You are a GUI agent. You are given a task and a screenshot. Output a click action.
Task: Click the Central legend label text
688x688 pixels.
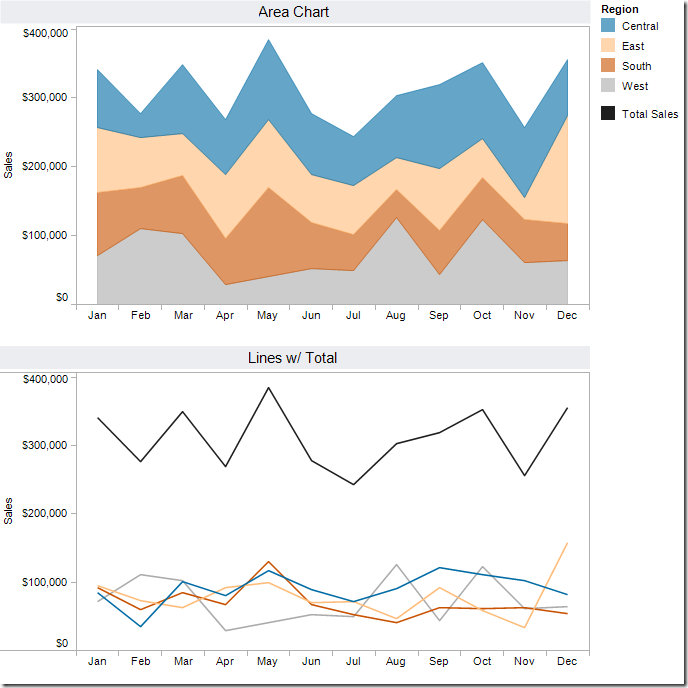[x=640, y=26]
